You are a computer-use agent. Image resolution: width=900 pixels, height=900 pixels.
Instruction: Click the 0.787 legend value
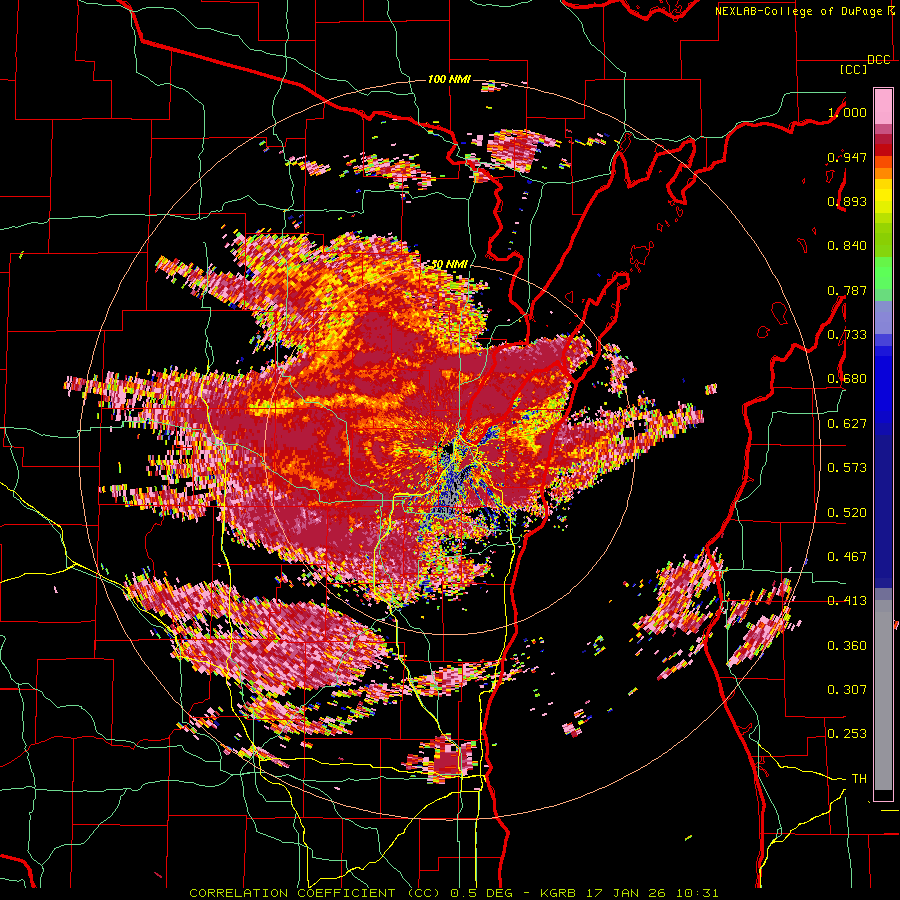point(847,290)
